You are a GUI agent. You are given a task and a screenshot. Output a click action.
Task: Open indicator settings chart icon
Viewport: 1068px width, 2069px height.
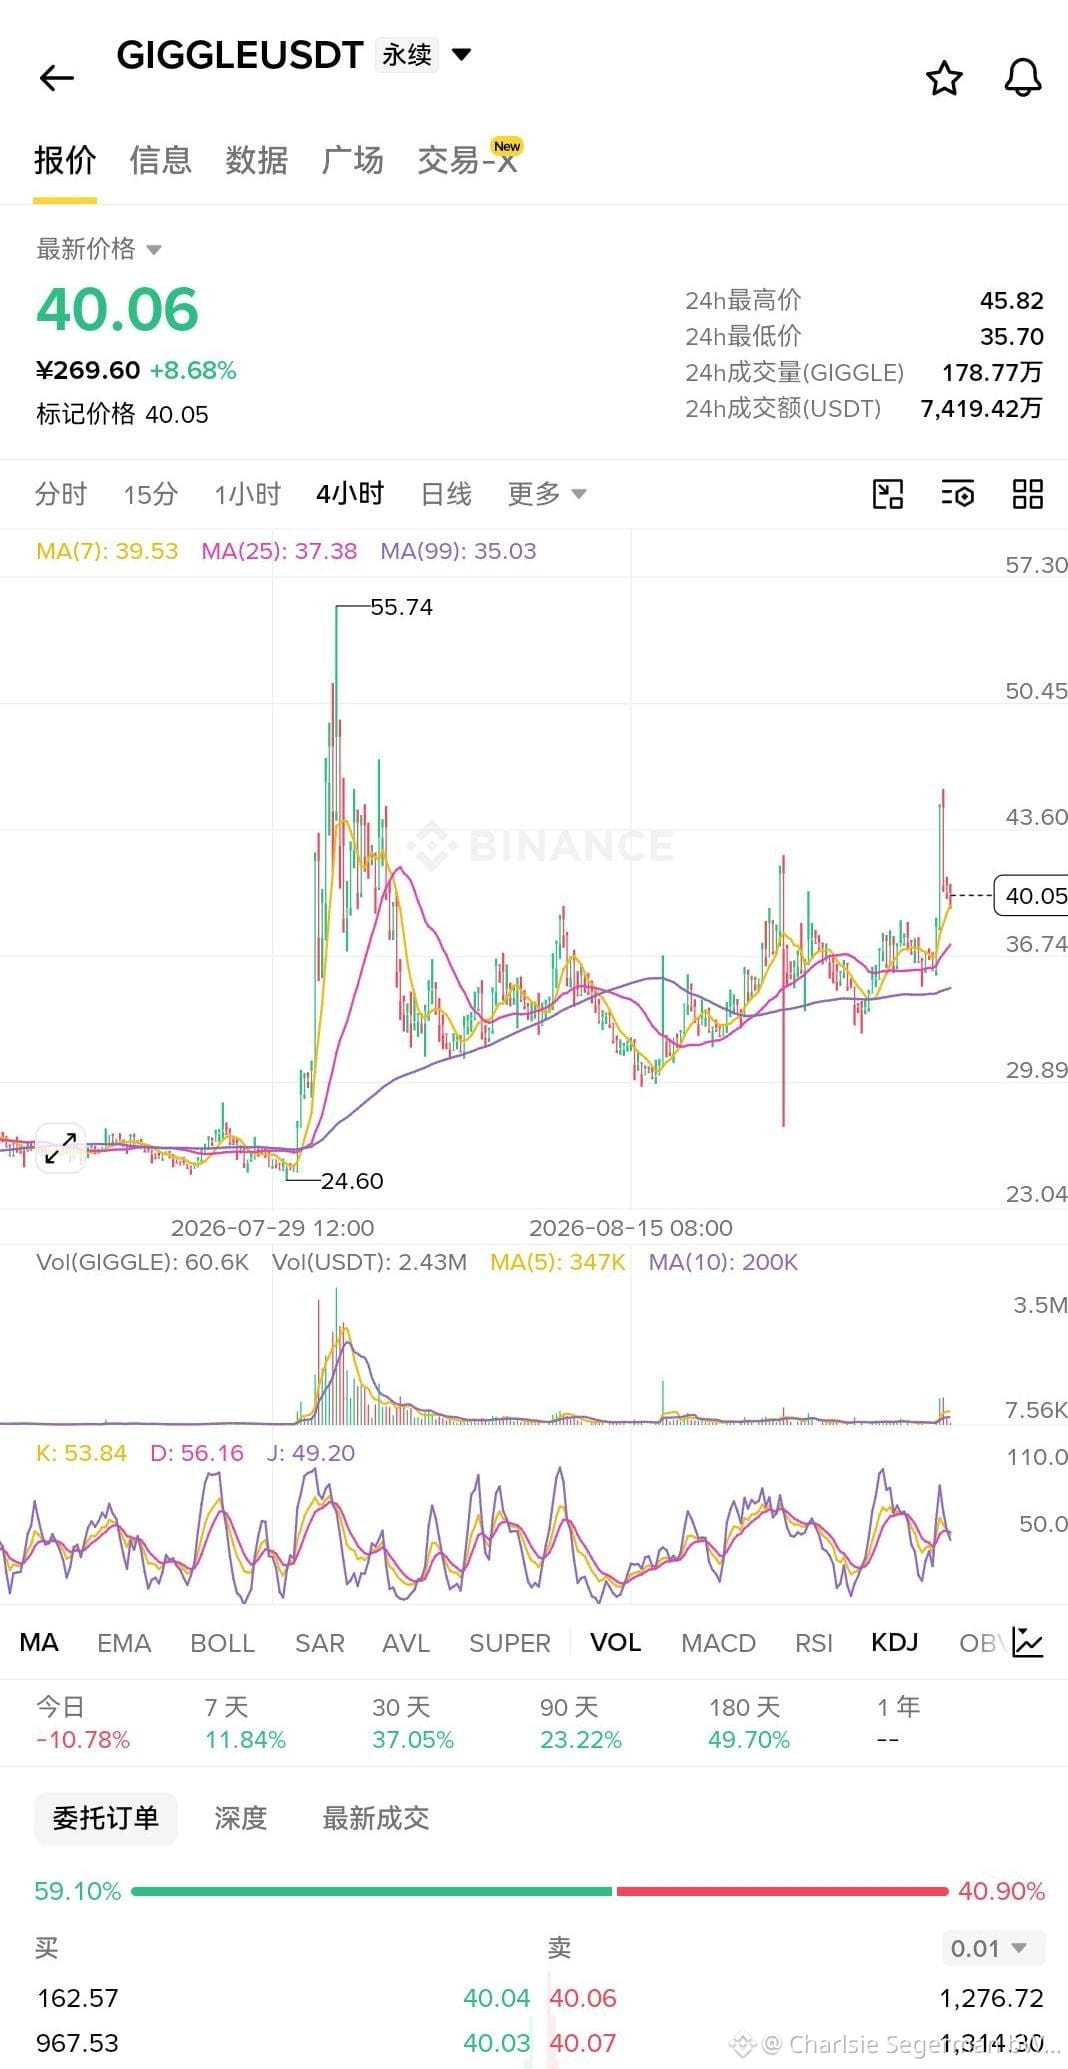(x=1028, y=1642)
